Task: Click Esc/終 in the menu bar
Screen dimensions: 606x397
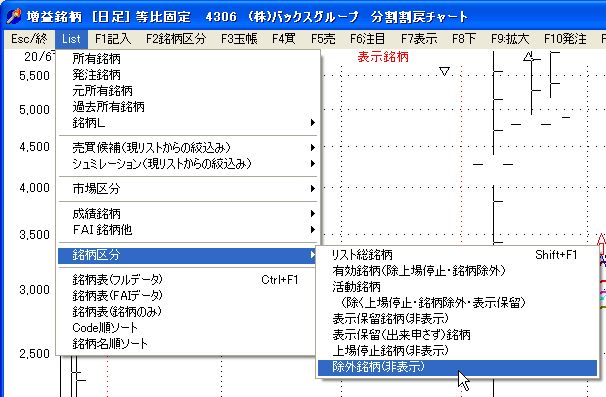Action: (x=29, y=39)
